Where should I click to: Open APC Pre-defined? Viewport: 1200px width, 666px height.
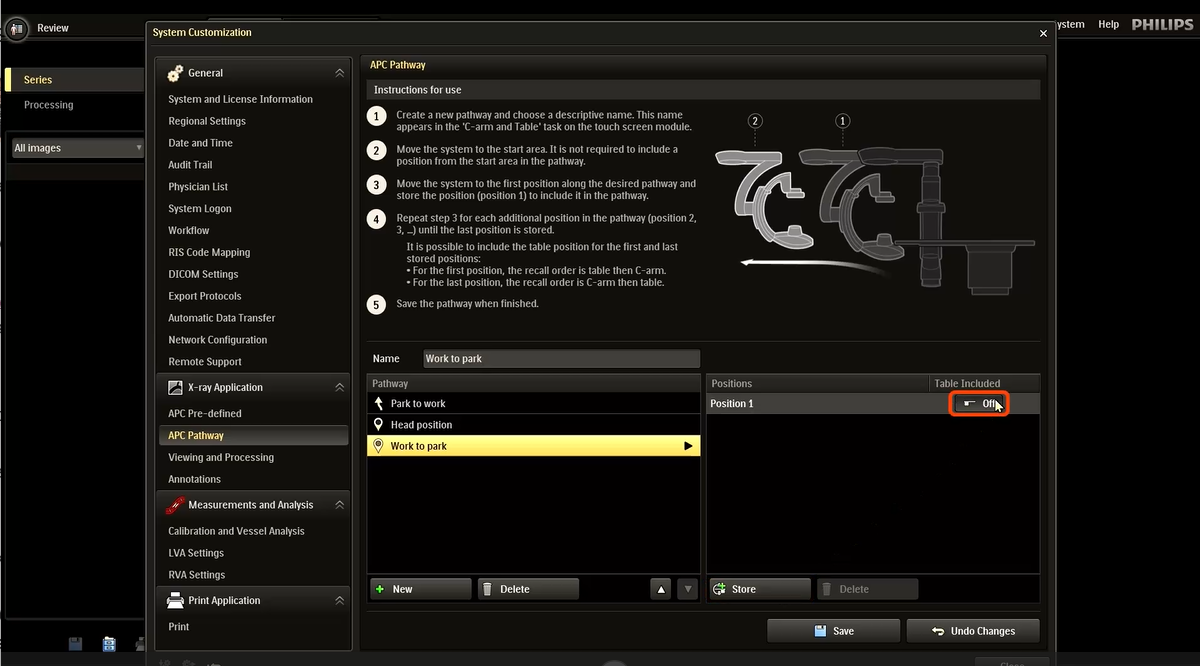pyautogui.click(x=205, y=414)
